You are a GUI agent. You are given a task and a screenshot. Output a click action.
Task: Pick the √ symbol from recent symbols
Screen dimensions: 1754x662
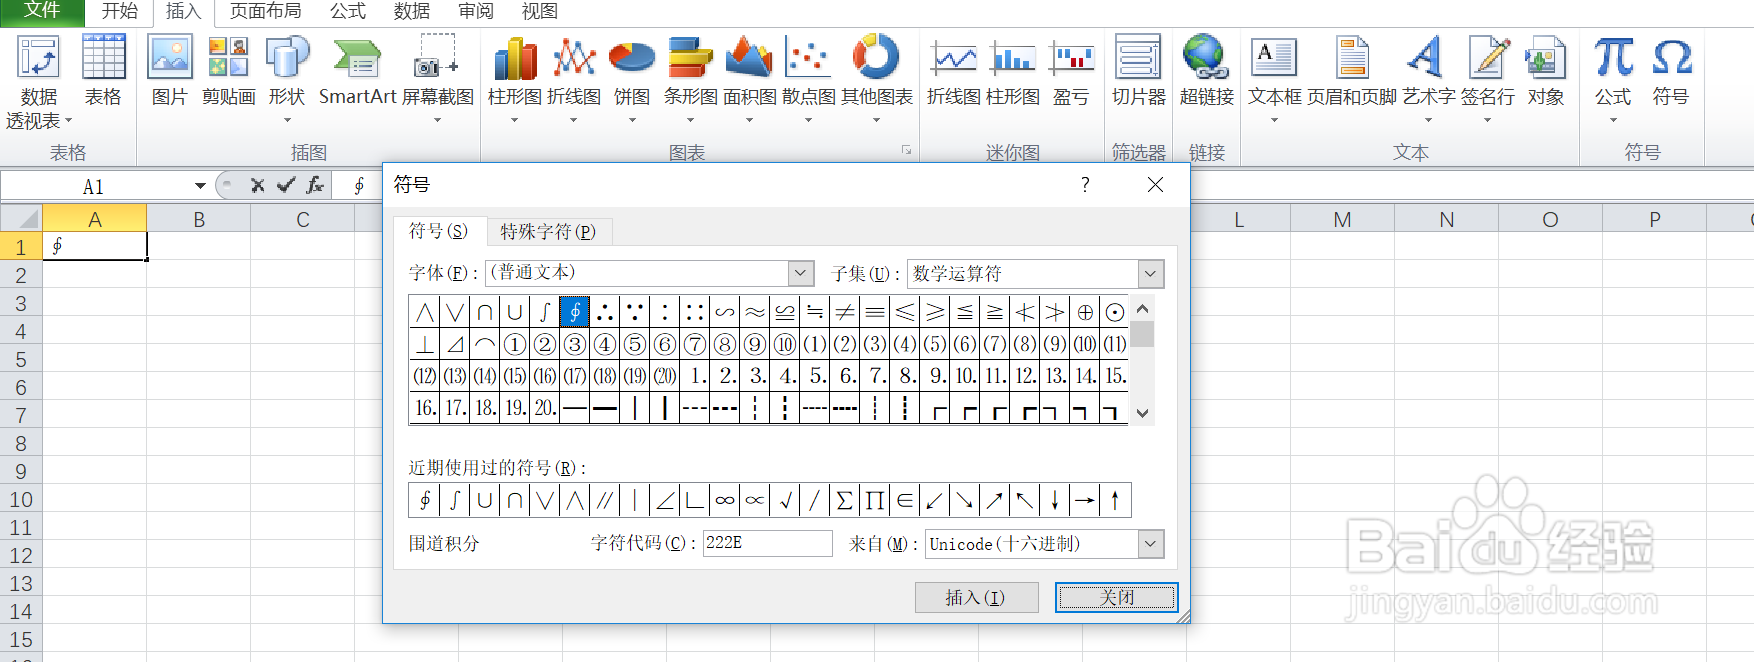coord(785,500)
